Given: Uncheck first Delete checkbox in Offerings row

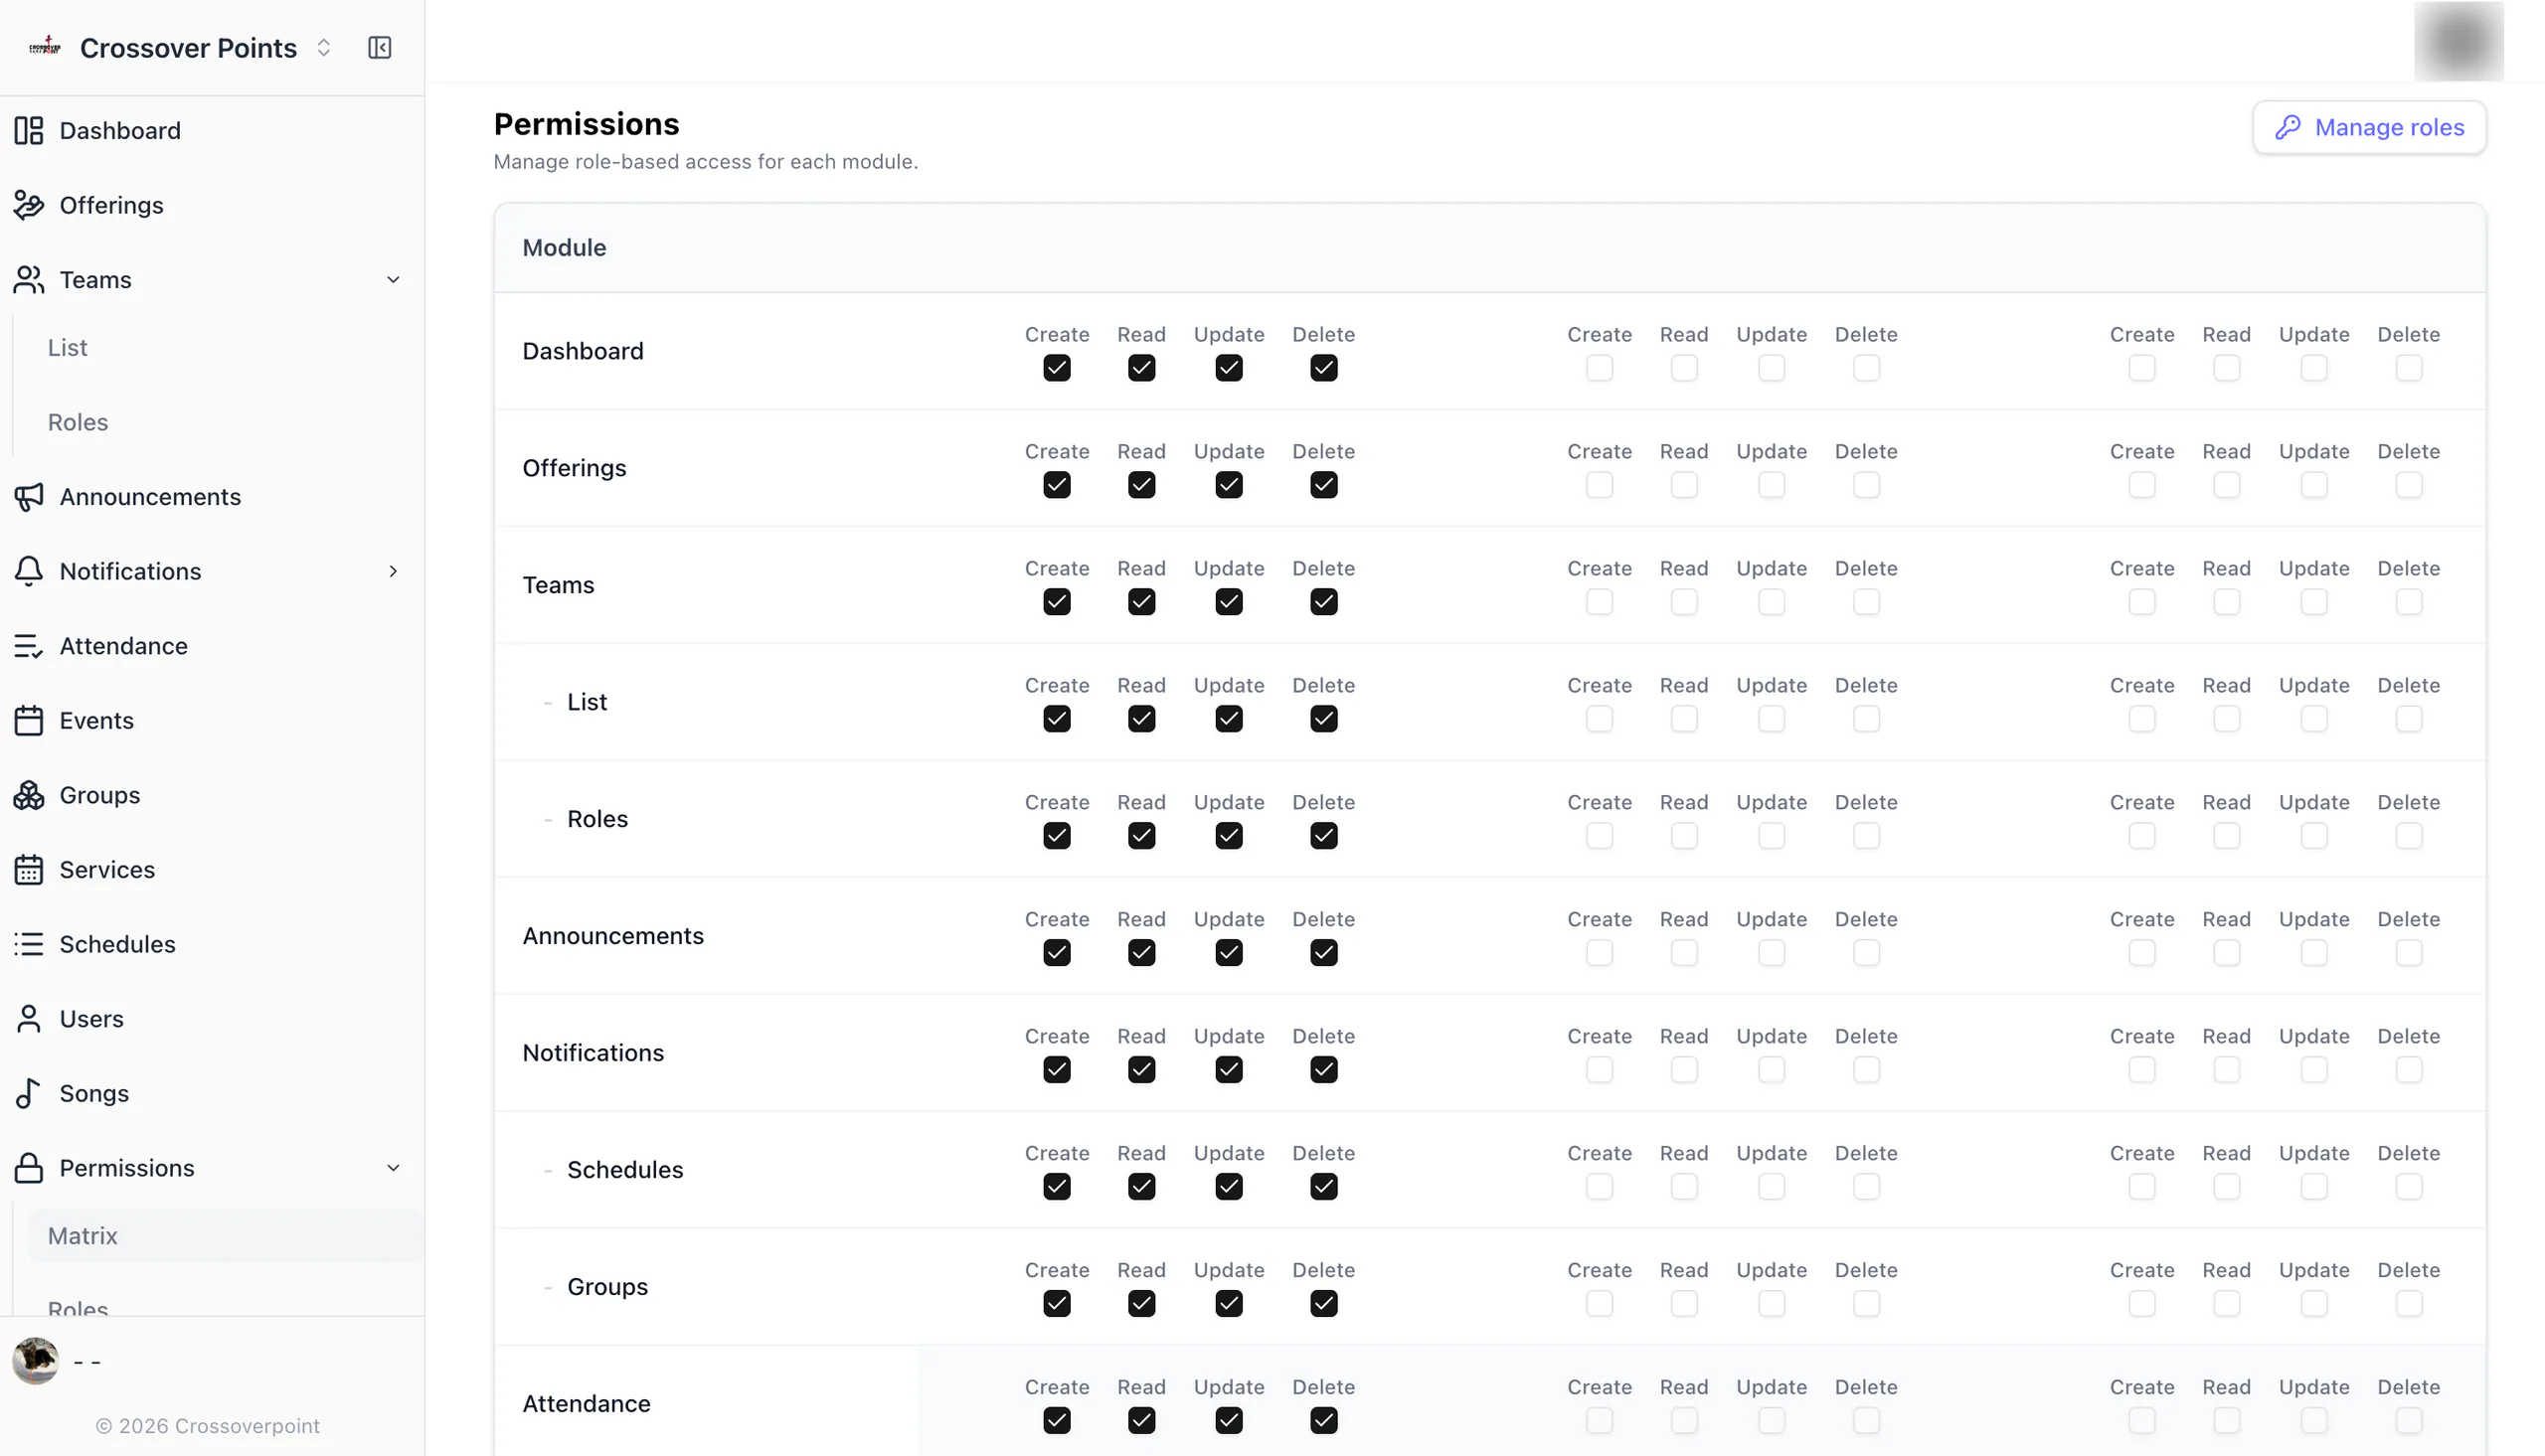Looking at the screenshot, I should coord(1324,485).
